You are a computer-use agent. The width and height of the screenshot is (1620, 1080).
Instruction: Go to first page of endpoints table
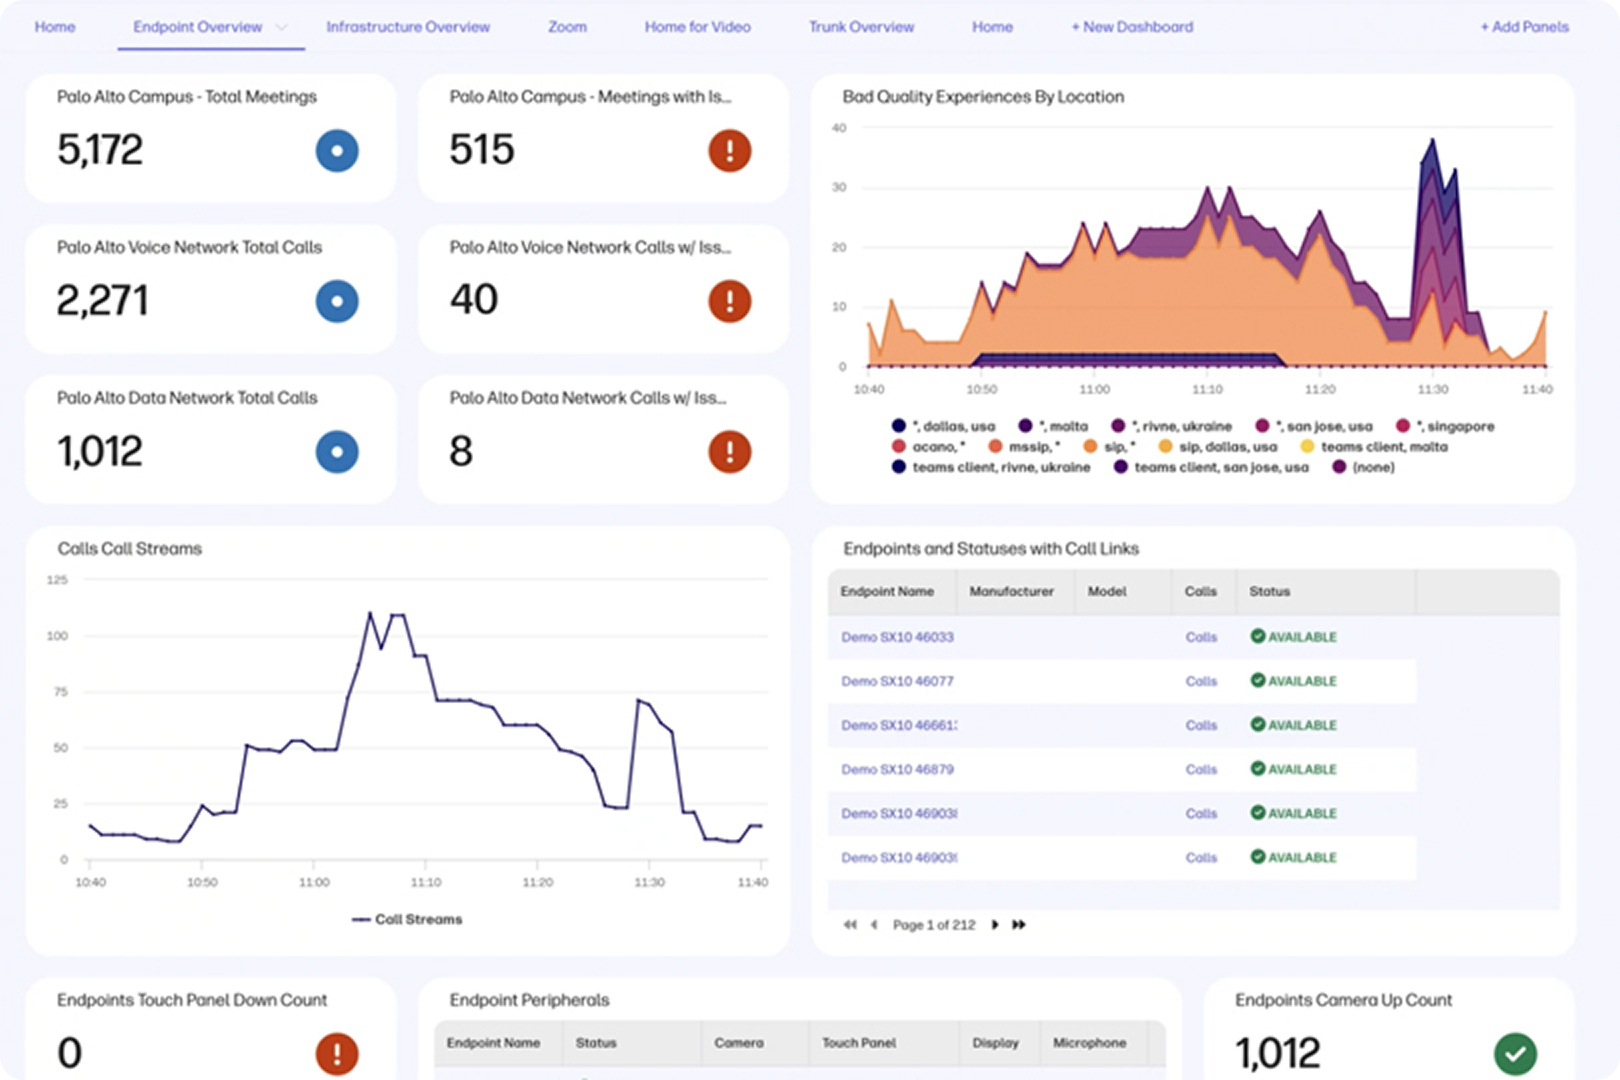(849, 925)
